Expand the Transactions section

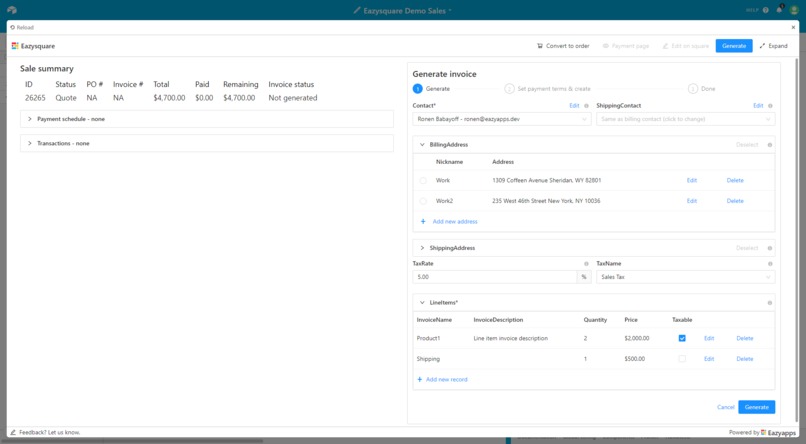(x=207, y=143)
